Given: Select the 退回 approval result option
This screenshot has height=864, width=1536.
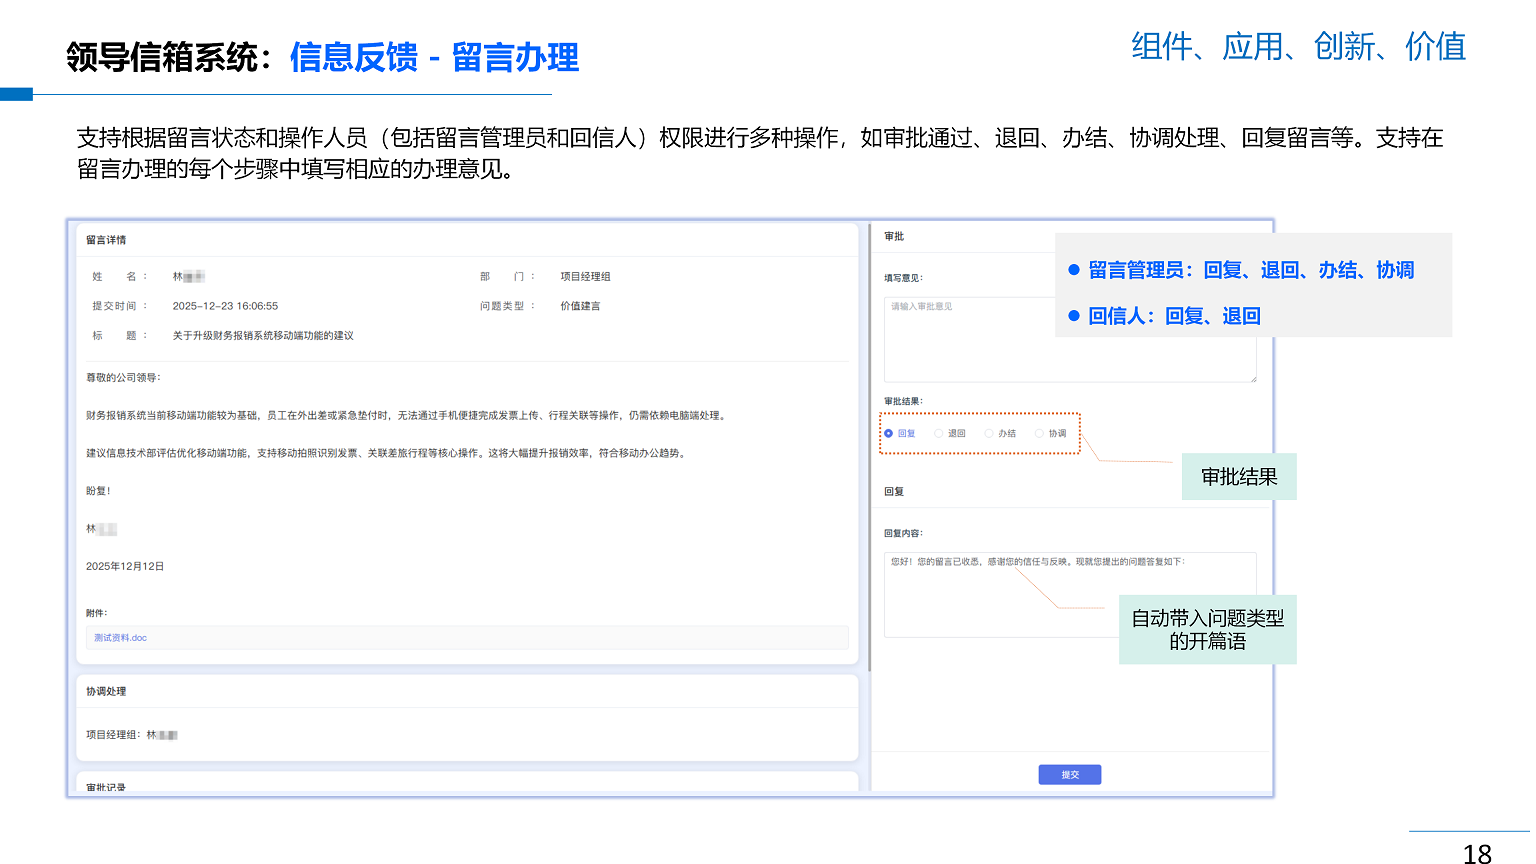Looking at the screenshot, I should 939,433.
